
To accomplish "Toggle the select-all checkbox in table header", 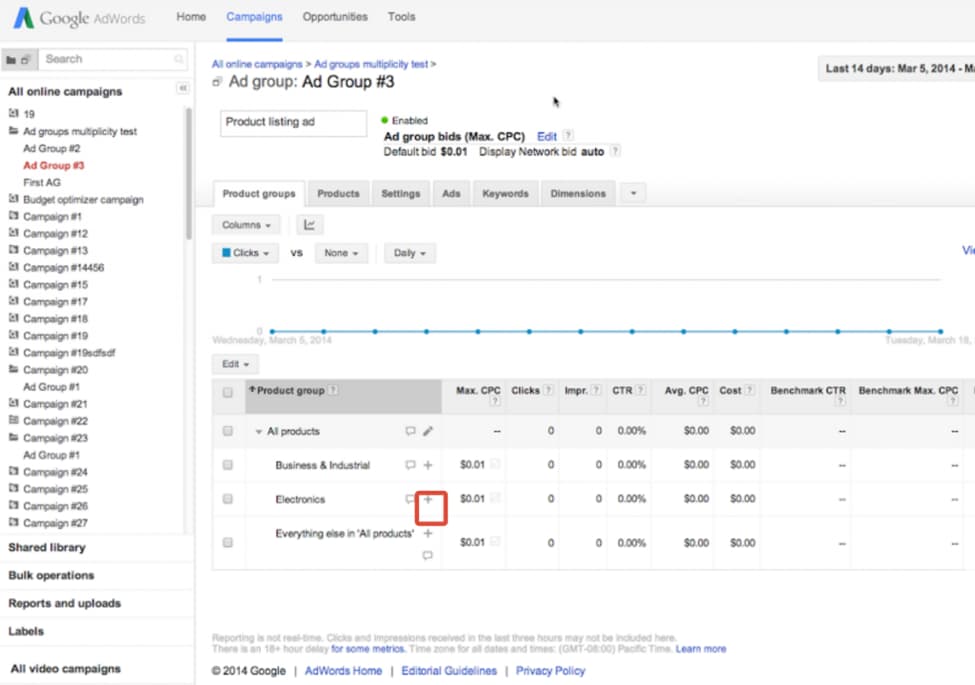I will coord(228,392).
